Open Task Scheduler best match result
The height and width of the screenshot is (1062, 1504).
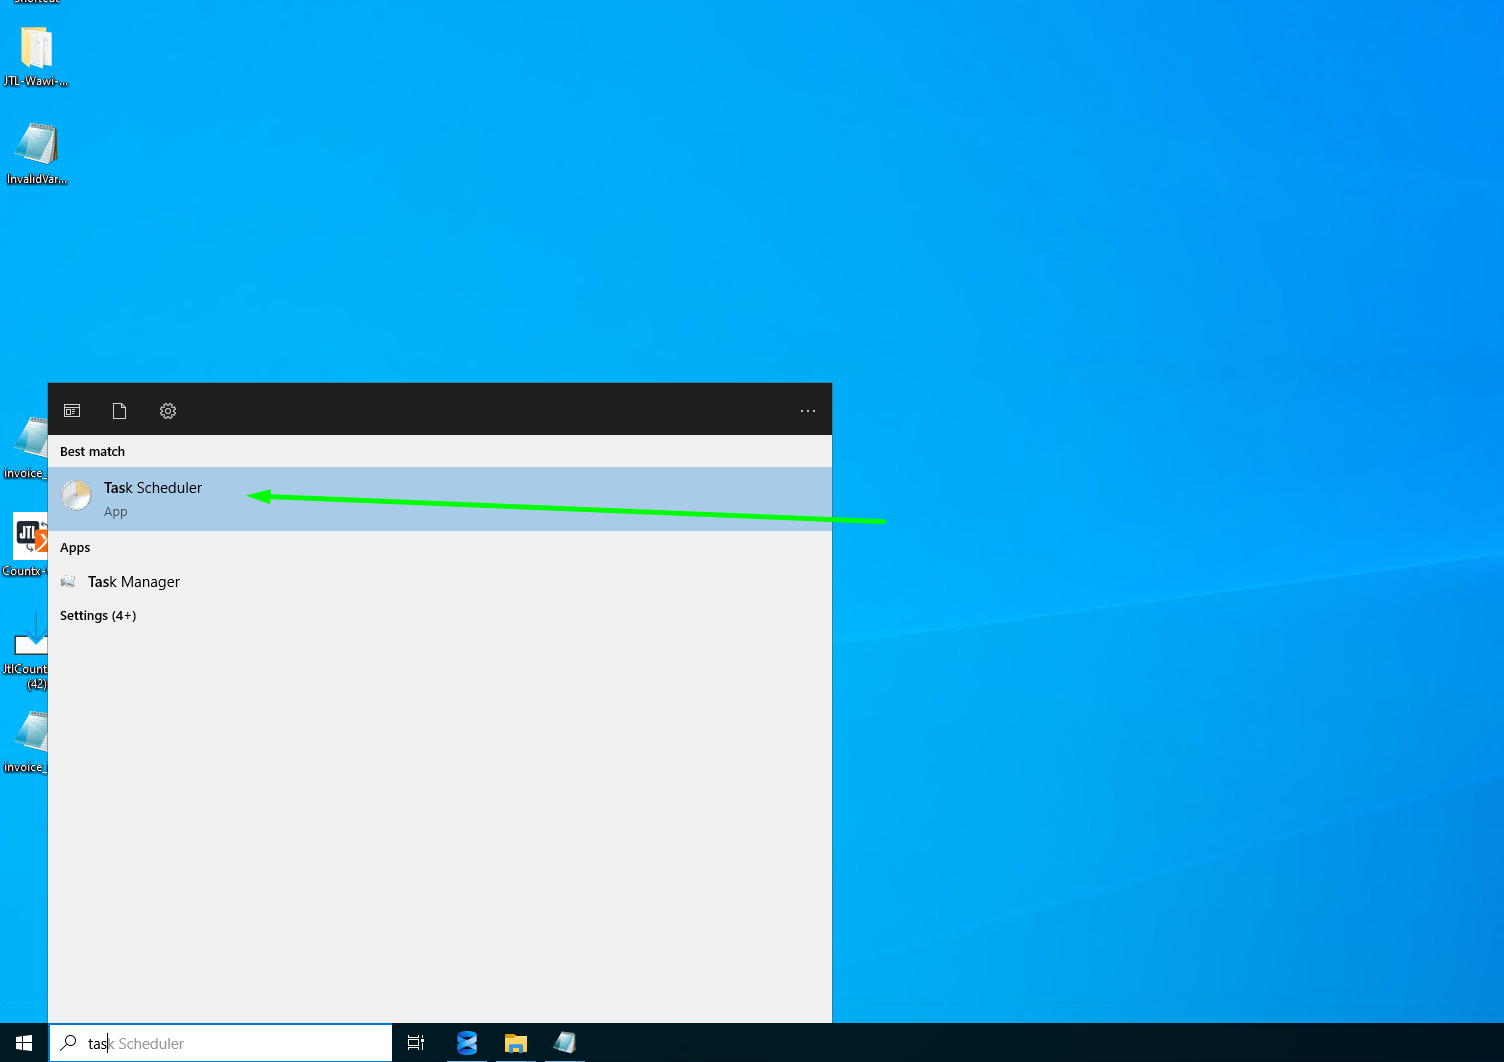pos(440,499)
